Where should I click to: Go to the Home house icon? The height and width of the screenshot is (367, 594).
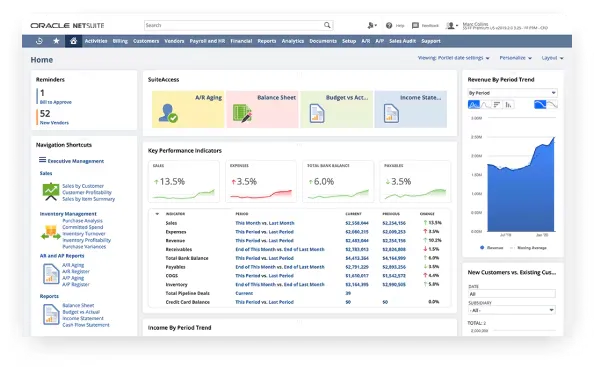click(x=73, y=41)
